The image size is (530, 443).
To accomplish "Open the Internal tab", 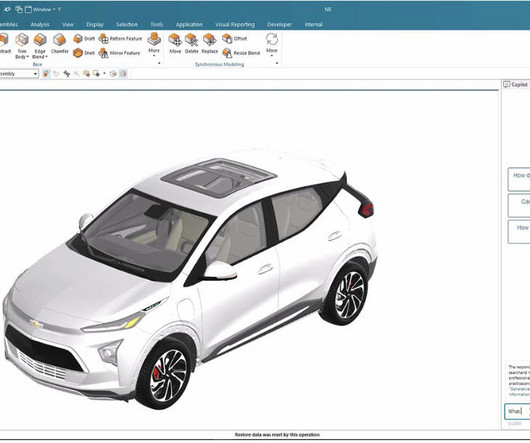I will (x=313, y=24).
